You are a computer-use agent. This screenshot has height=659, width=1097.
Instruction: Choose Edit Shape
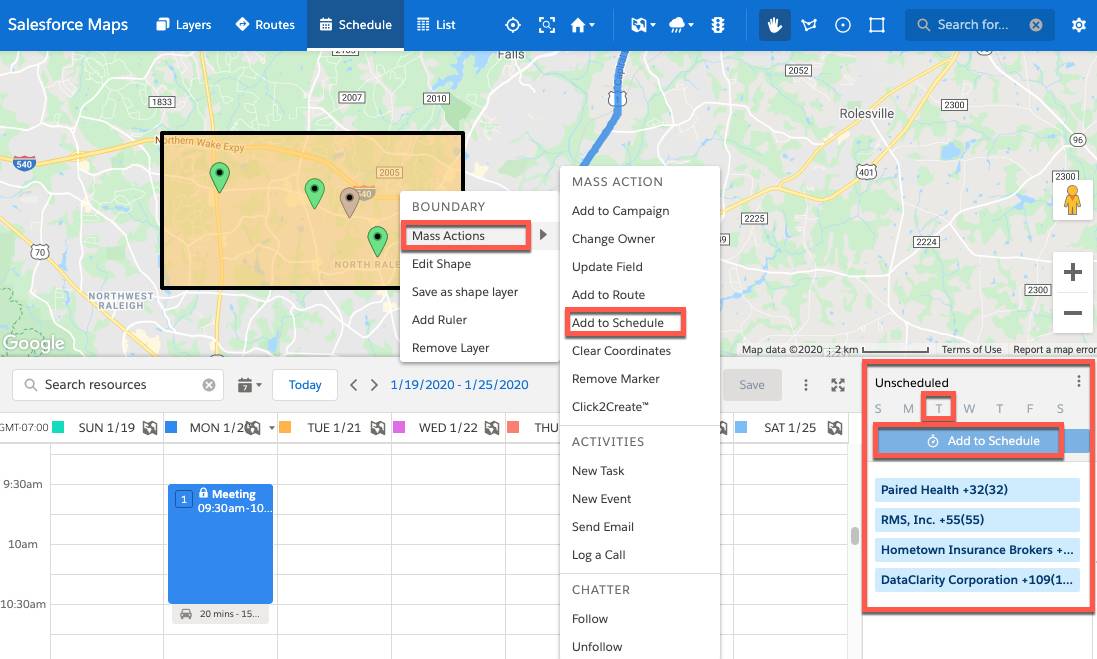(x=441, y=264)
